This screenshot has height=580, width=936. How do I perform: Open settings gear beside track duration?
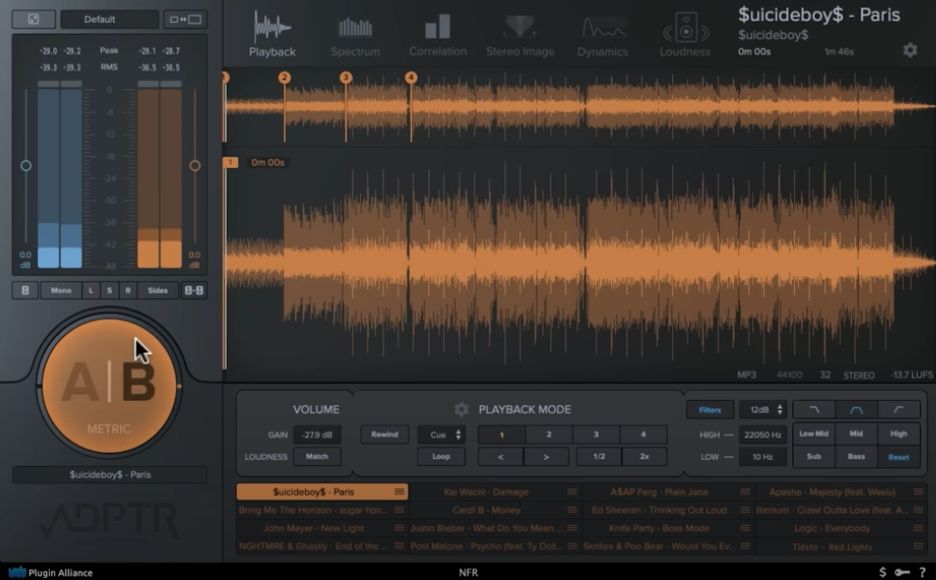coord(910,50)
